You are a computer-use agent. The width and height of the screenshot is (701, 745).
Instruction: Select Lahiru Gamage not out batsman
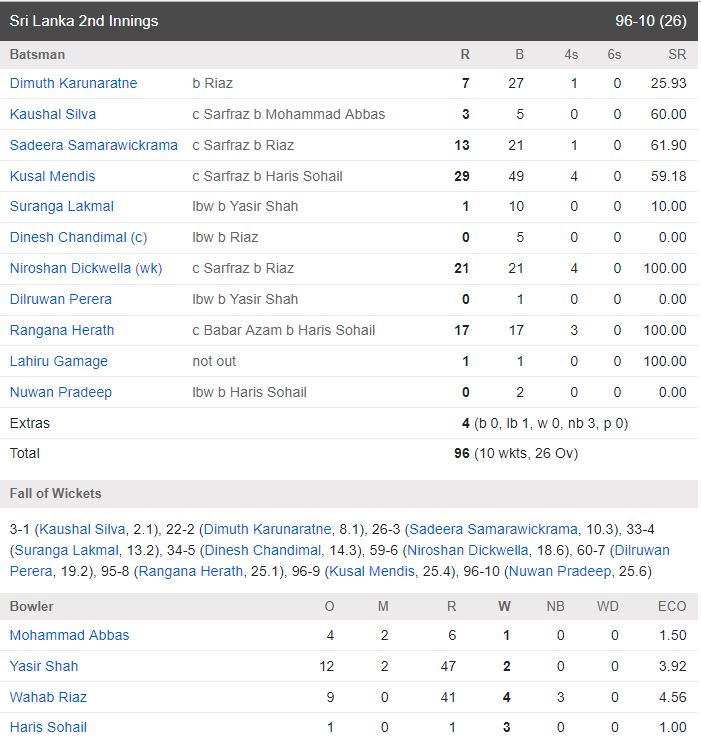(58, 361)
